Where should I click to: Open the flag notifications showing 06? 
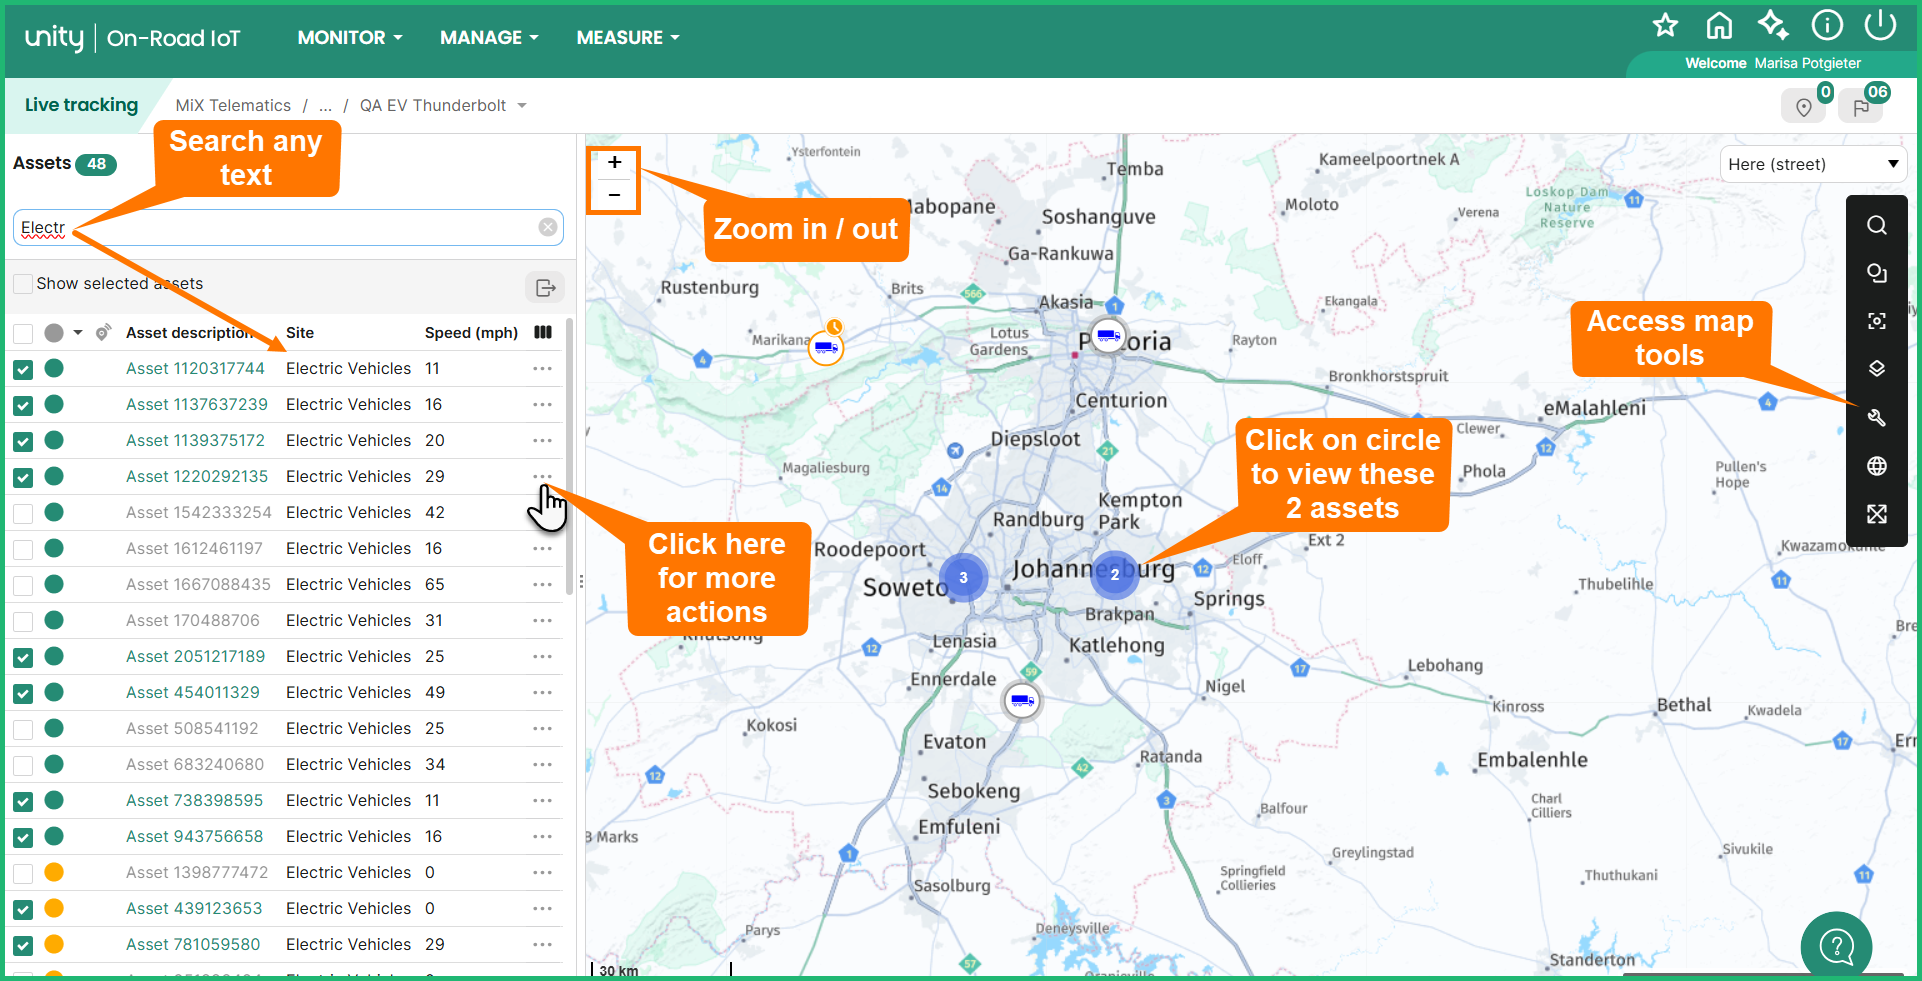pyautogui.click(x=1861, y=105)
